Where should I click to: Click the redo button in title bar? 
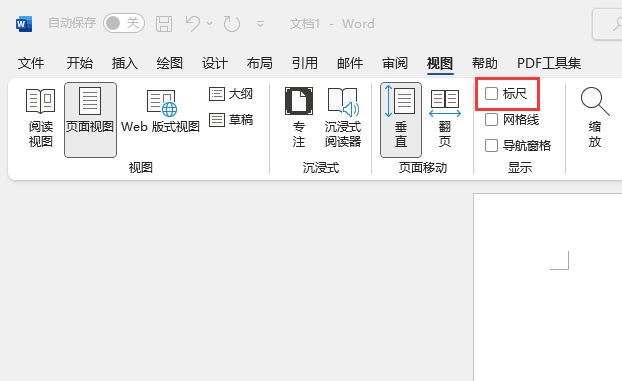232,24
